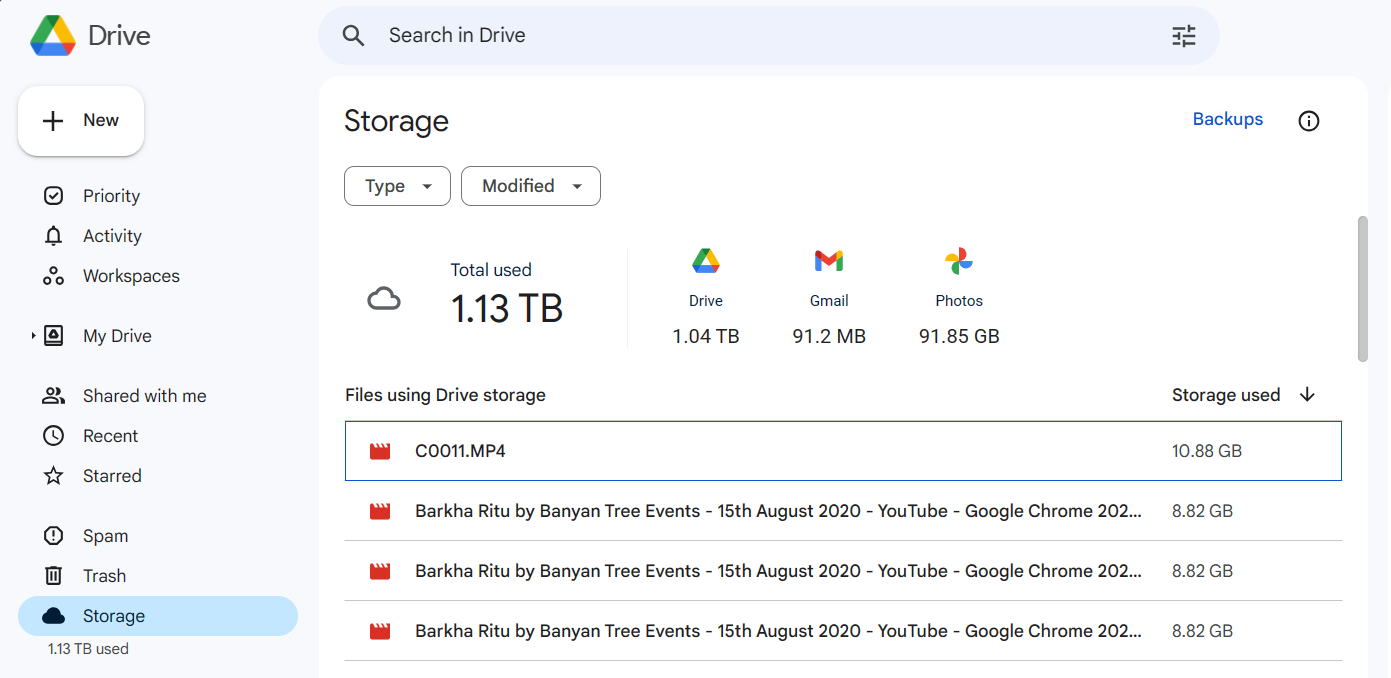Image resolution: width=1391 pixels, height=678 pixels.
Task: Click the vertical scrollbar thumb
Action: [1362, 288]
